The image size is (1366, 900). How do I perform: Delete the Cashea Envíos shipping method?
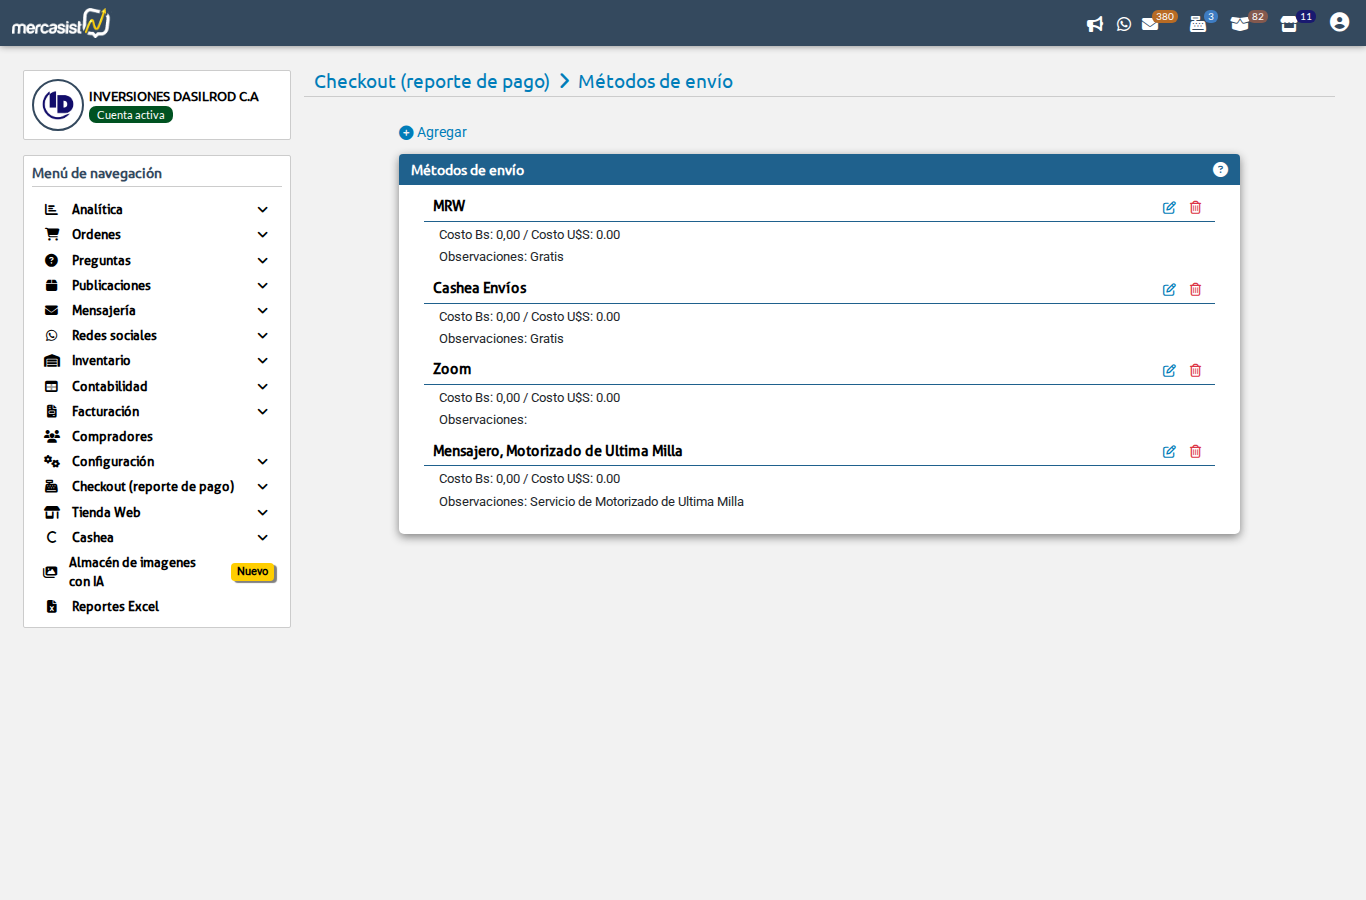click(1195, 290)
